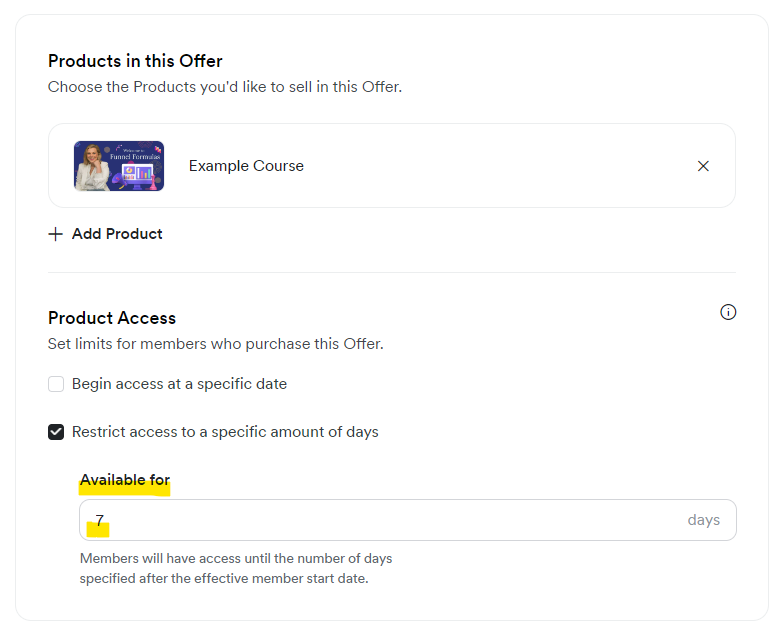Click the 'days' suffix in the input
The width and height of the screenshot is (783, 636).
[x=703, y=520]
